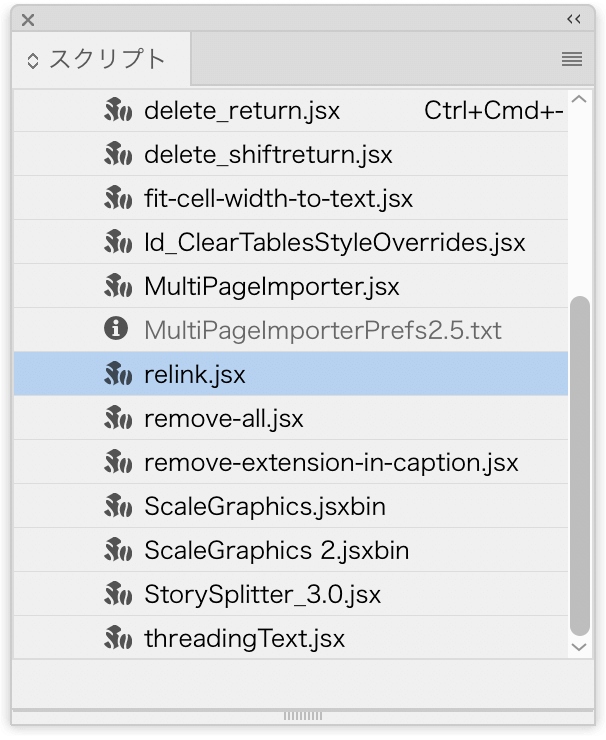This screenshot has height=740, width=606.
Task: Select Id_ClearTablesStyleOverrides.jsx script
Action: [x=291, y=242]
